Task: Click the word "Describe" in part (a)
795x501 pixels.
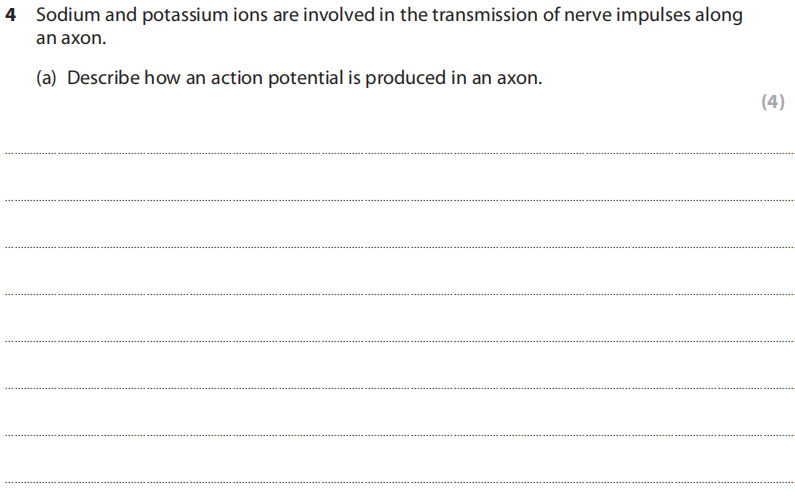Action: coord(103,79)
